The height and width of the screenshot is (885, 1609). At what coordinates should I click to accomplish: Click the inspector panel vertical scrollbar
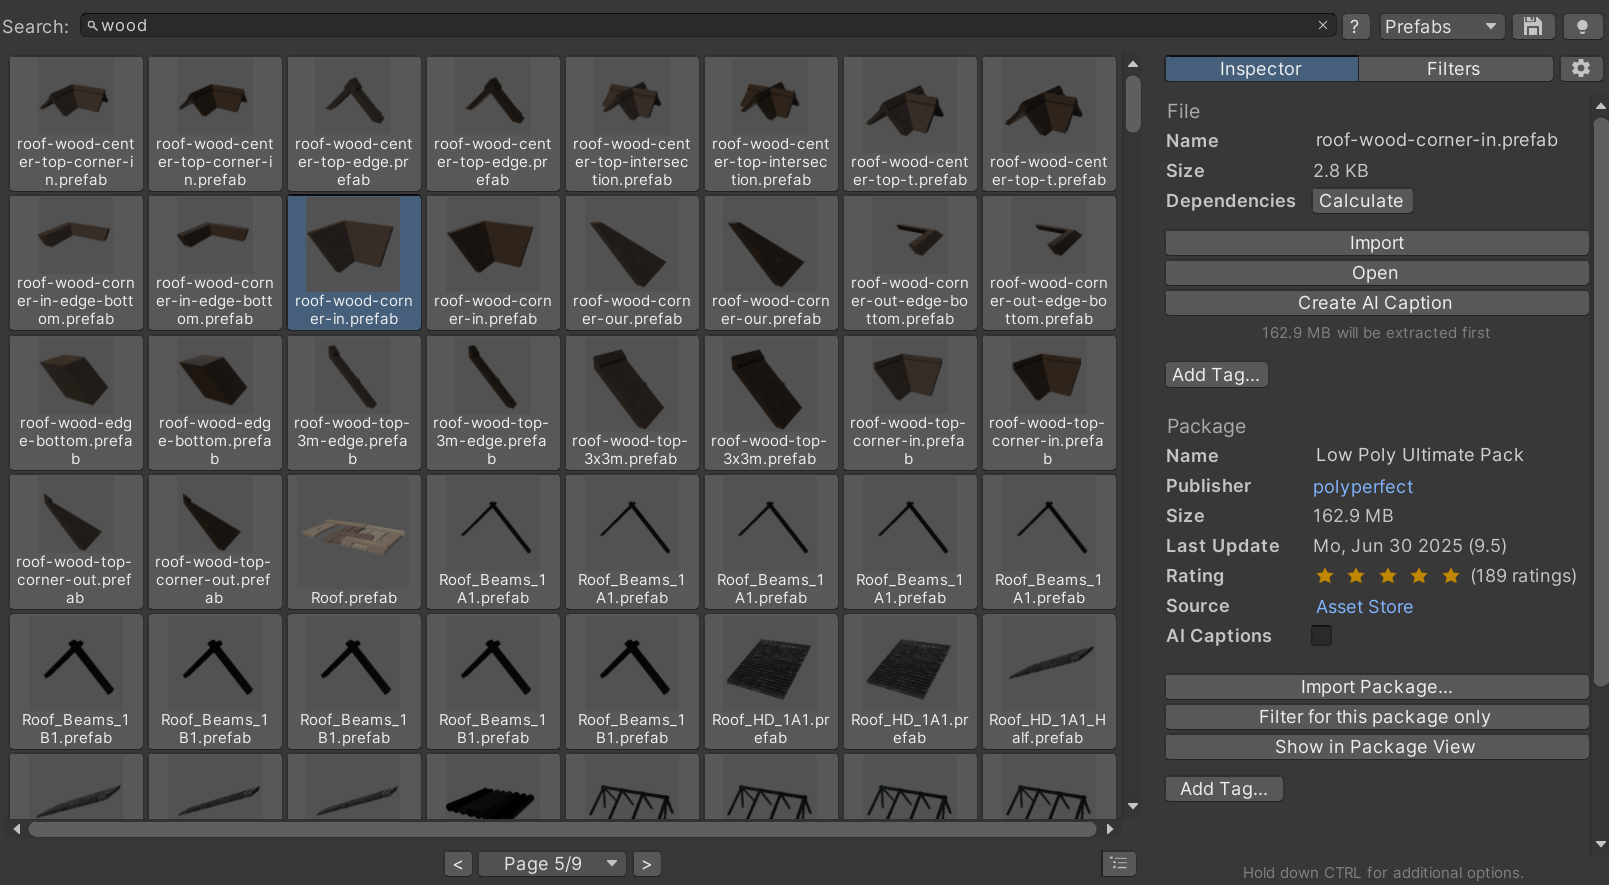pos(1601,400)
